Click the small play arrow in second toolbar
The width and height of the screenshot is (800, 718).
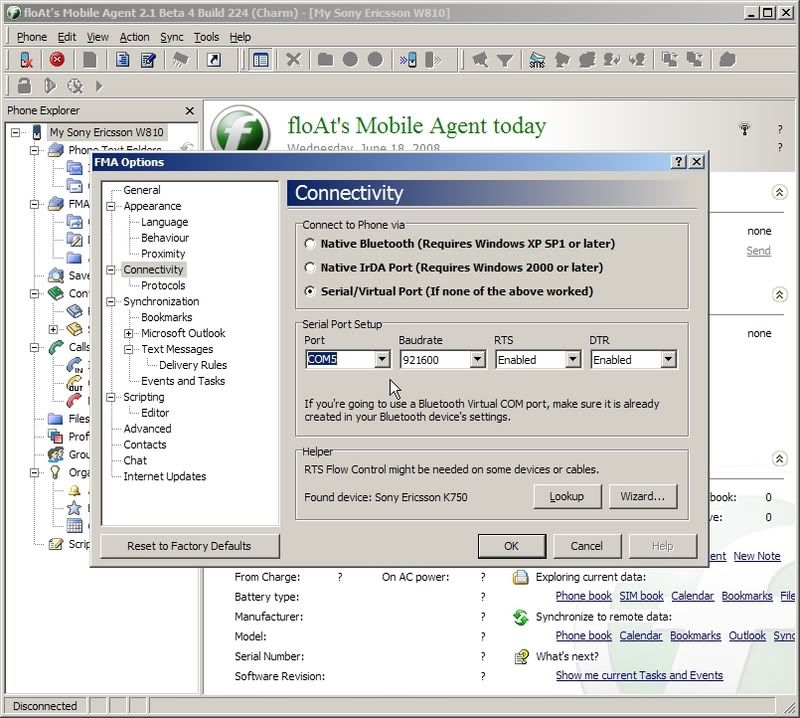[99, 86]
